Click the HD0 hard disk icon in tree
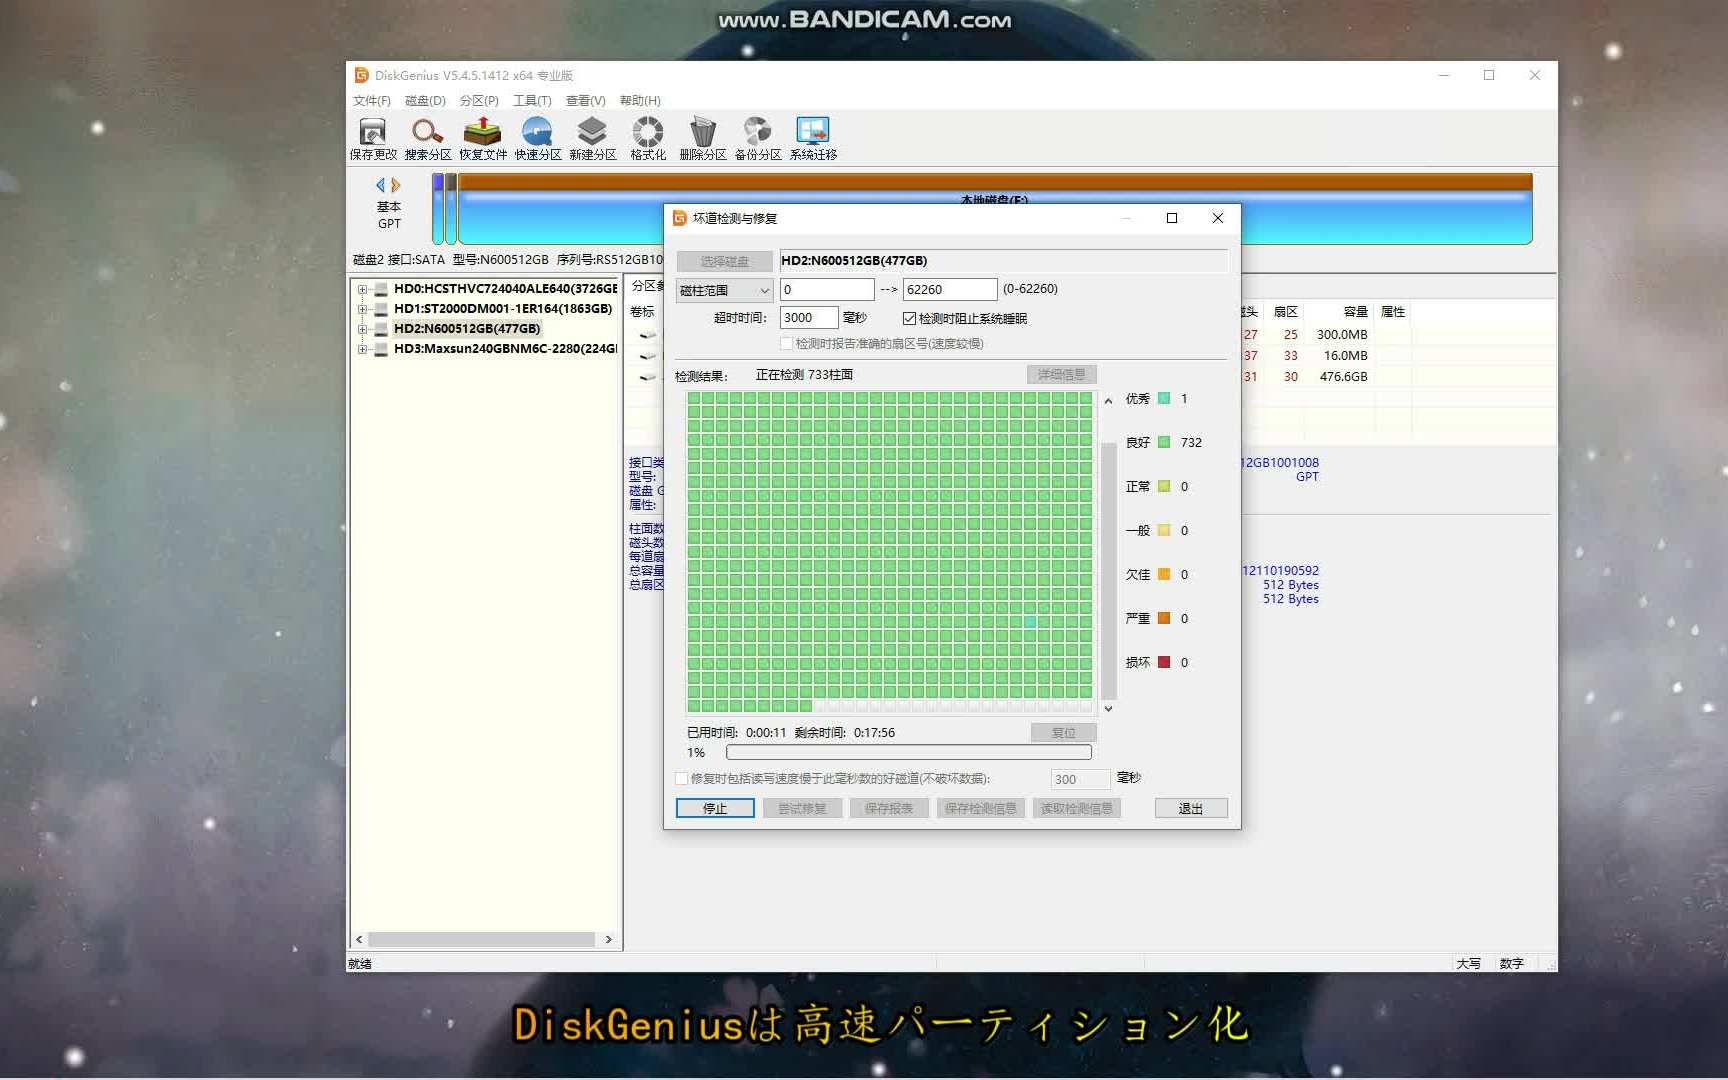This screenshot has width=1728, height=1080. pyautogui.click(x=381, y=289)
